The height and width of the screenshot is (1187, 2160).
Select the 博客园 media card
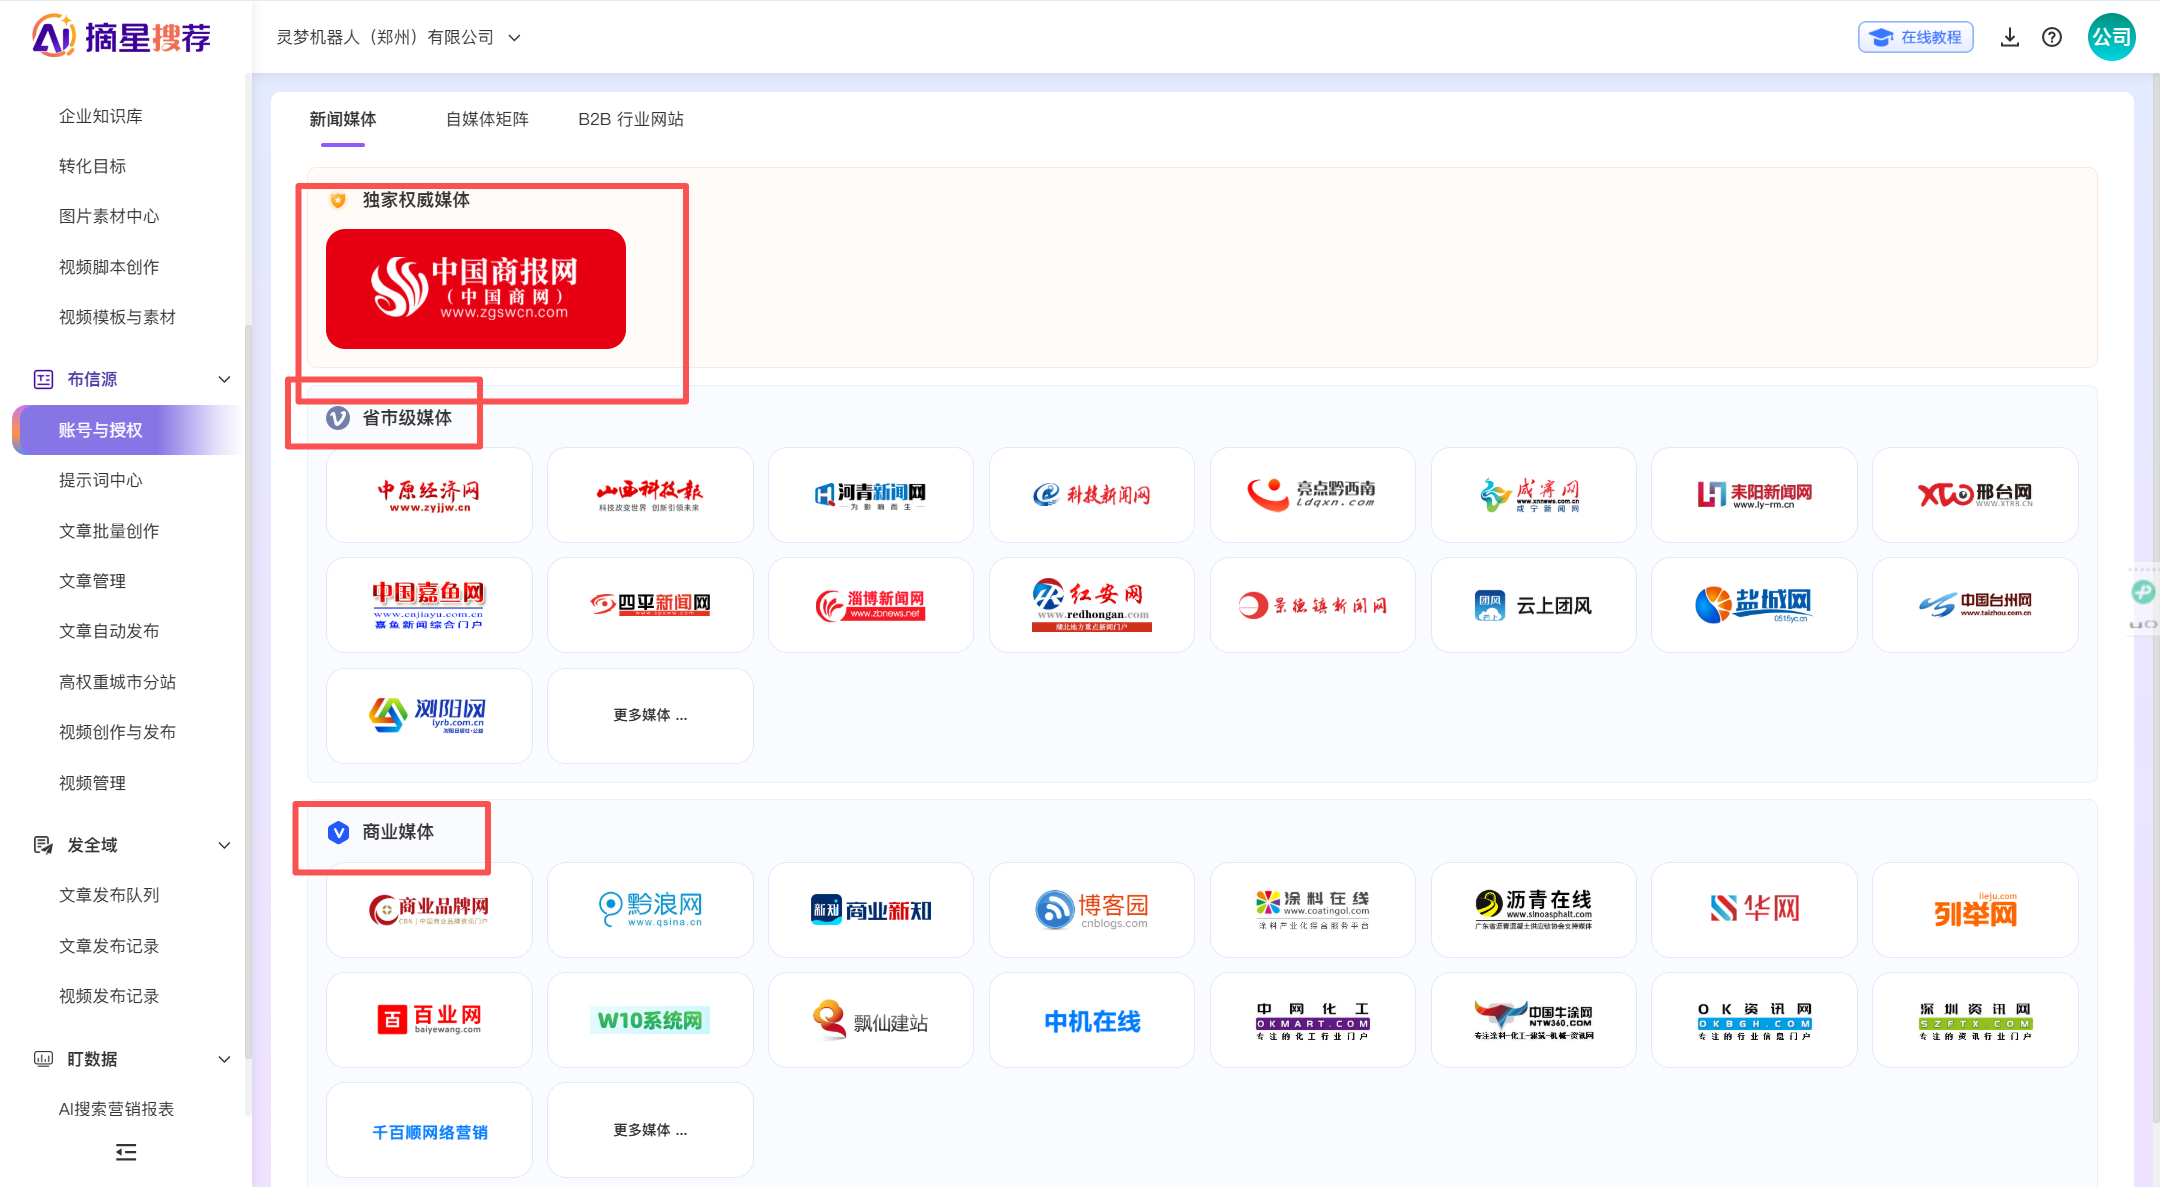pyautogui.click(x=1092, y=910)
